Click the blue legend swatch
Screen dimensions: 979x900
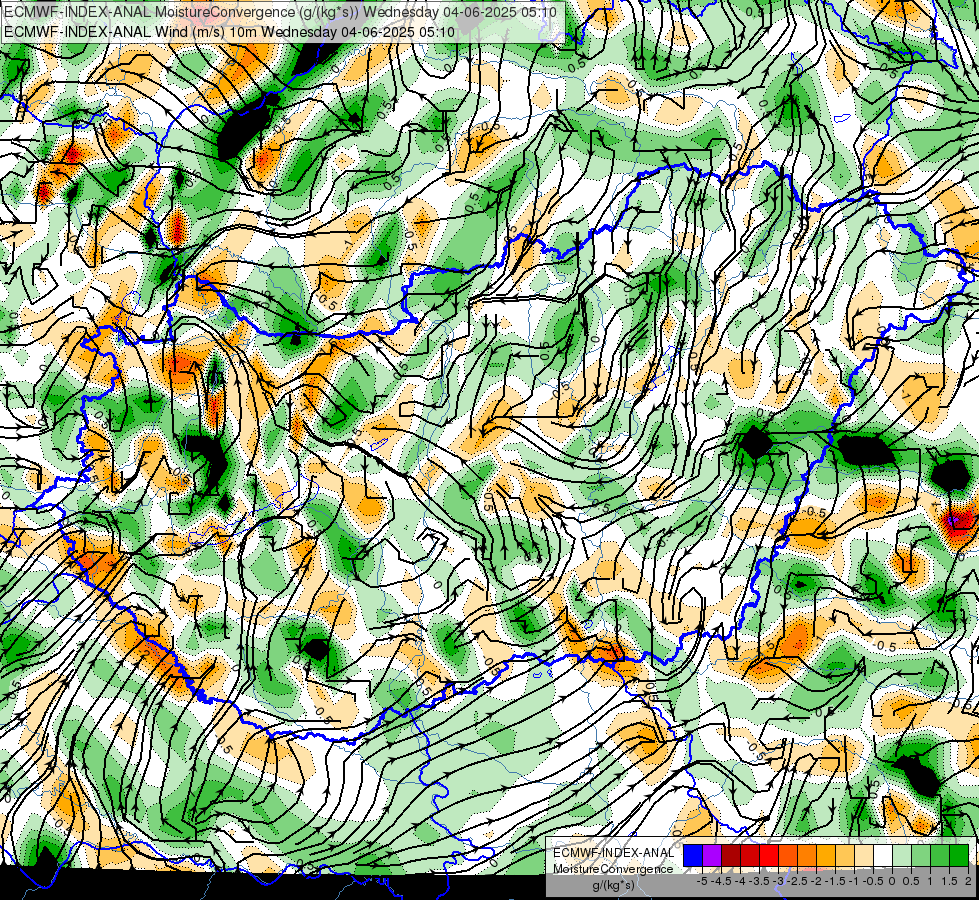tap(693, 855)
